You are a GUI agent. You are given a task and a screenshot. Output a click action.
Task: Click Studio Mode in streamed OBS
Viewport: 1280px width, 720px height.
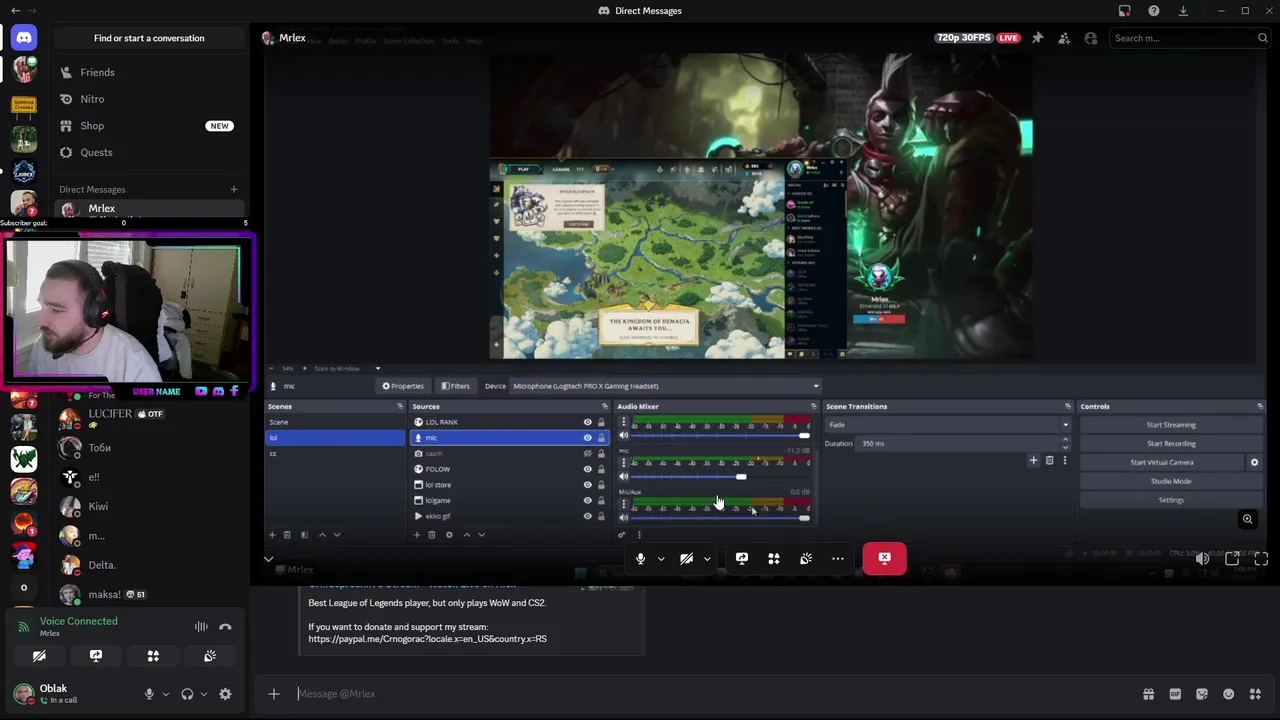tap(1171, 482)
